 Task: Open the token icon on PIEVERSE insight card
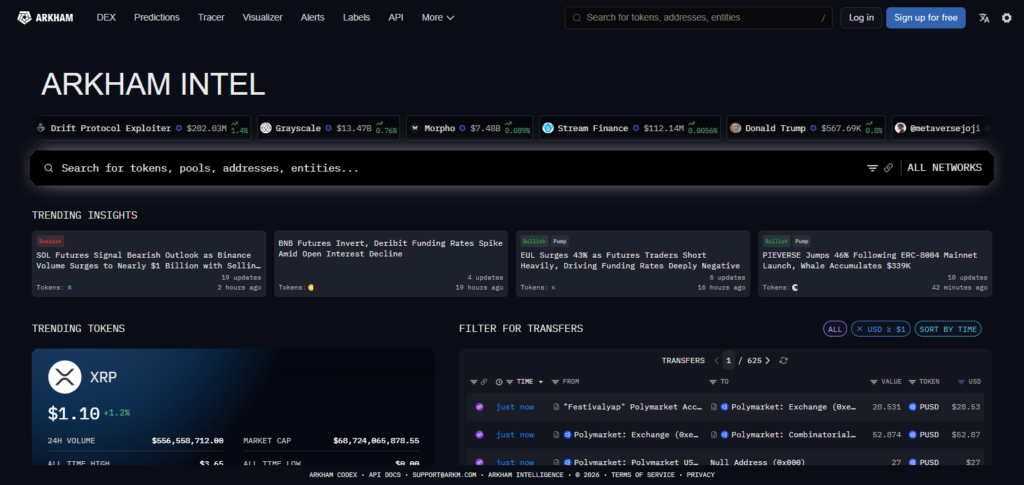pyautogui.click(x=795, y=287)
